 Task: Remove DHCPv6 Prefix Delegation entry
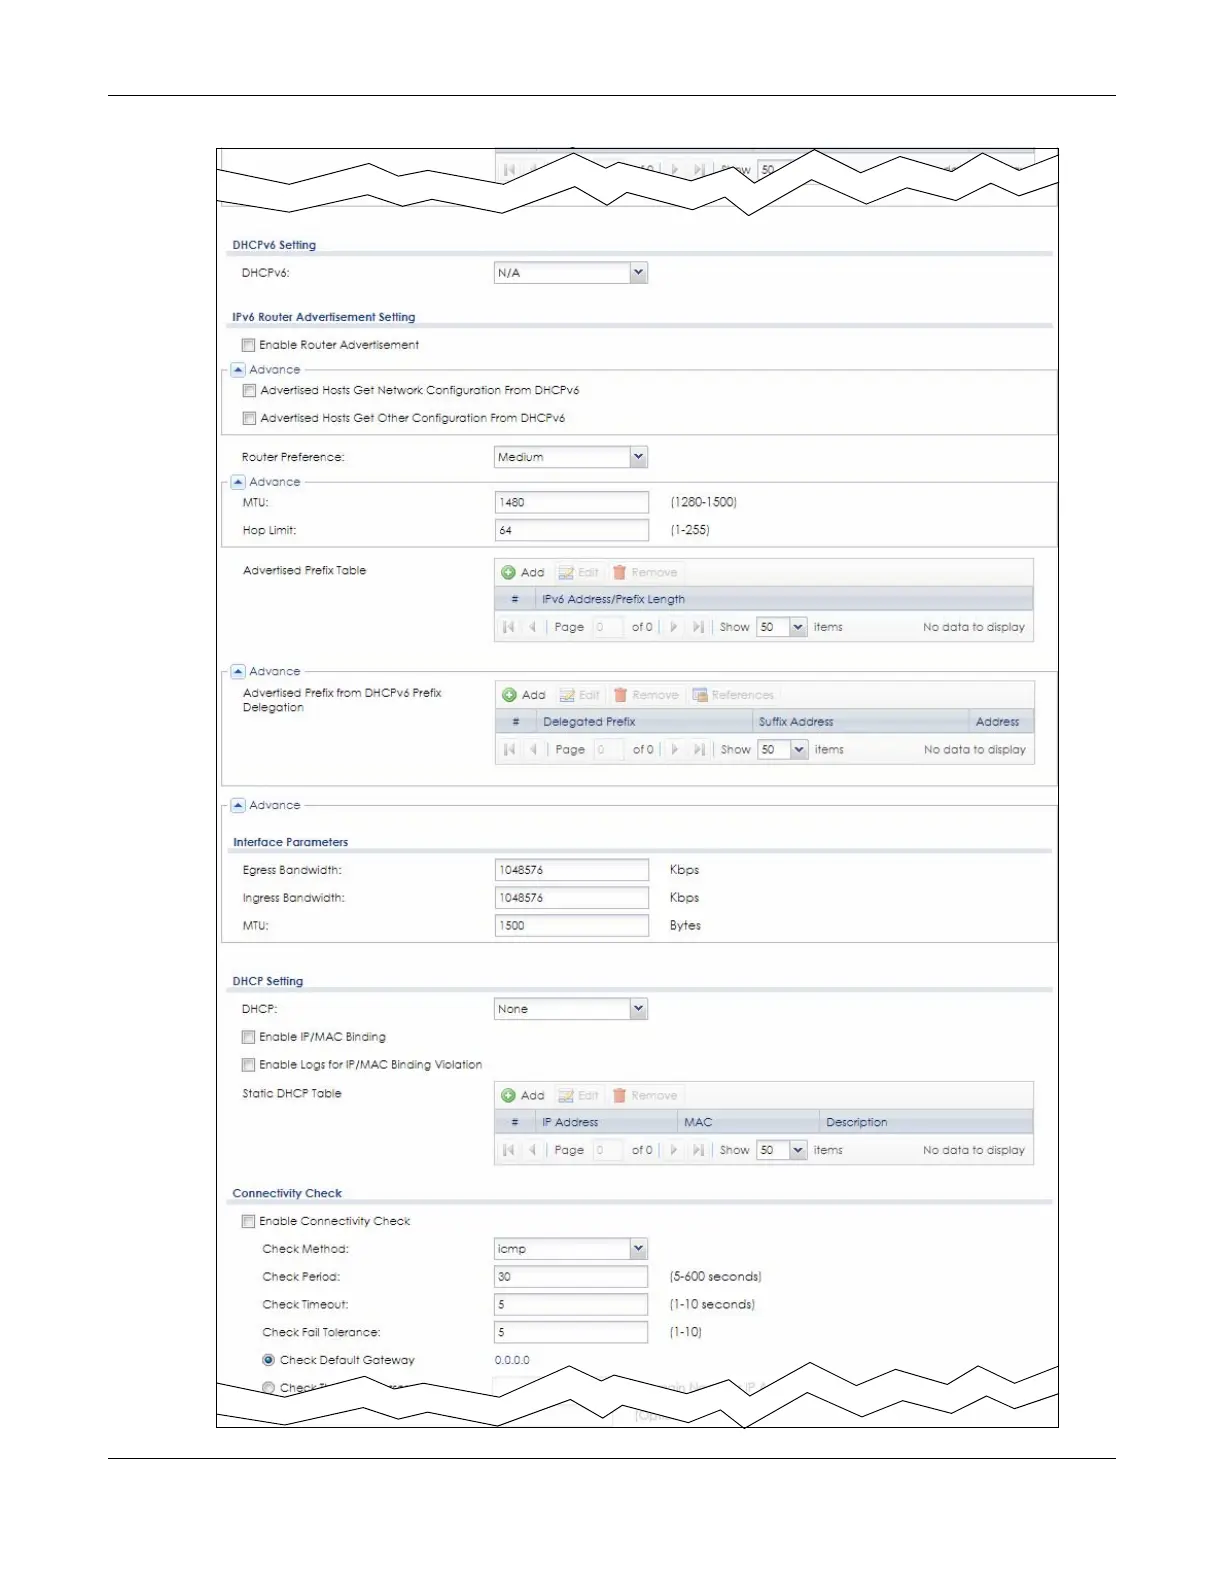pos(646,695)
